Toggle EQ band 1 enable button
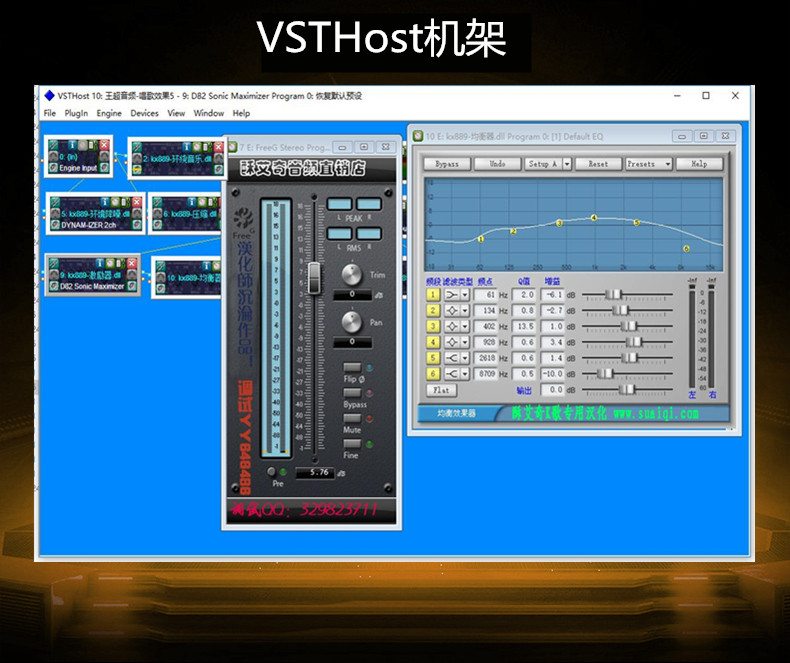 [x=433, y=295]
